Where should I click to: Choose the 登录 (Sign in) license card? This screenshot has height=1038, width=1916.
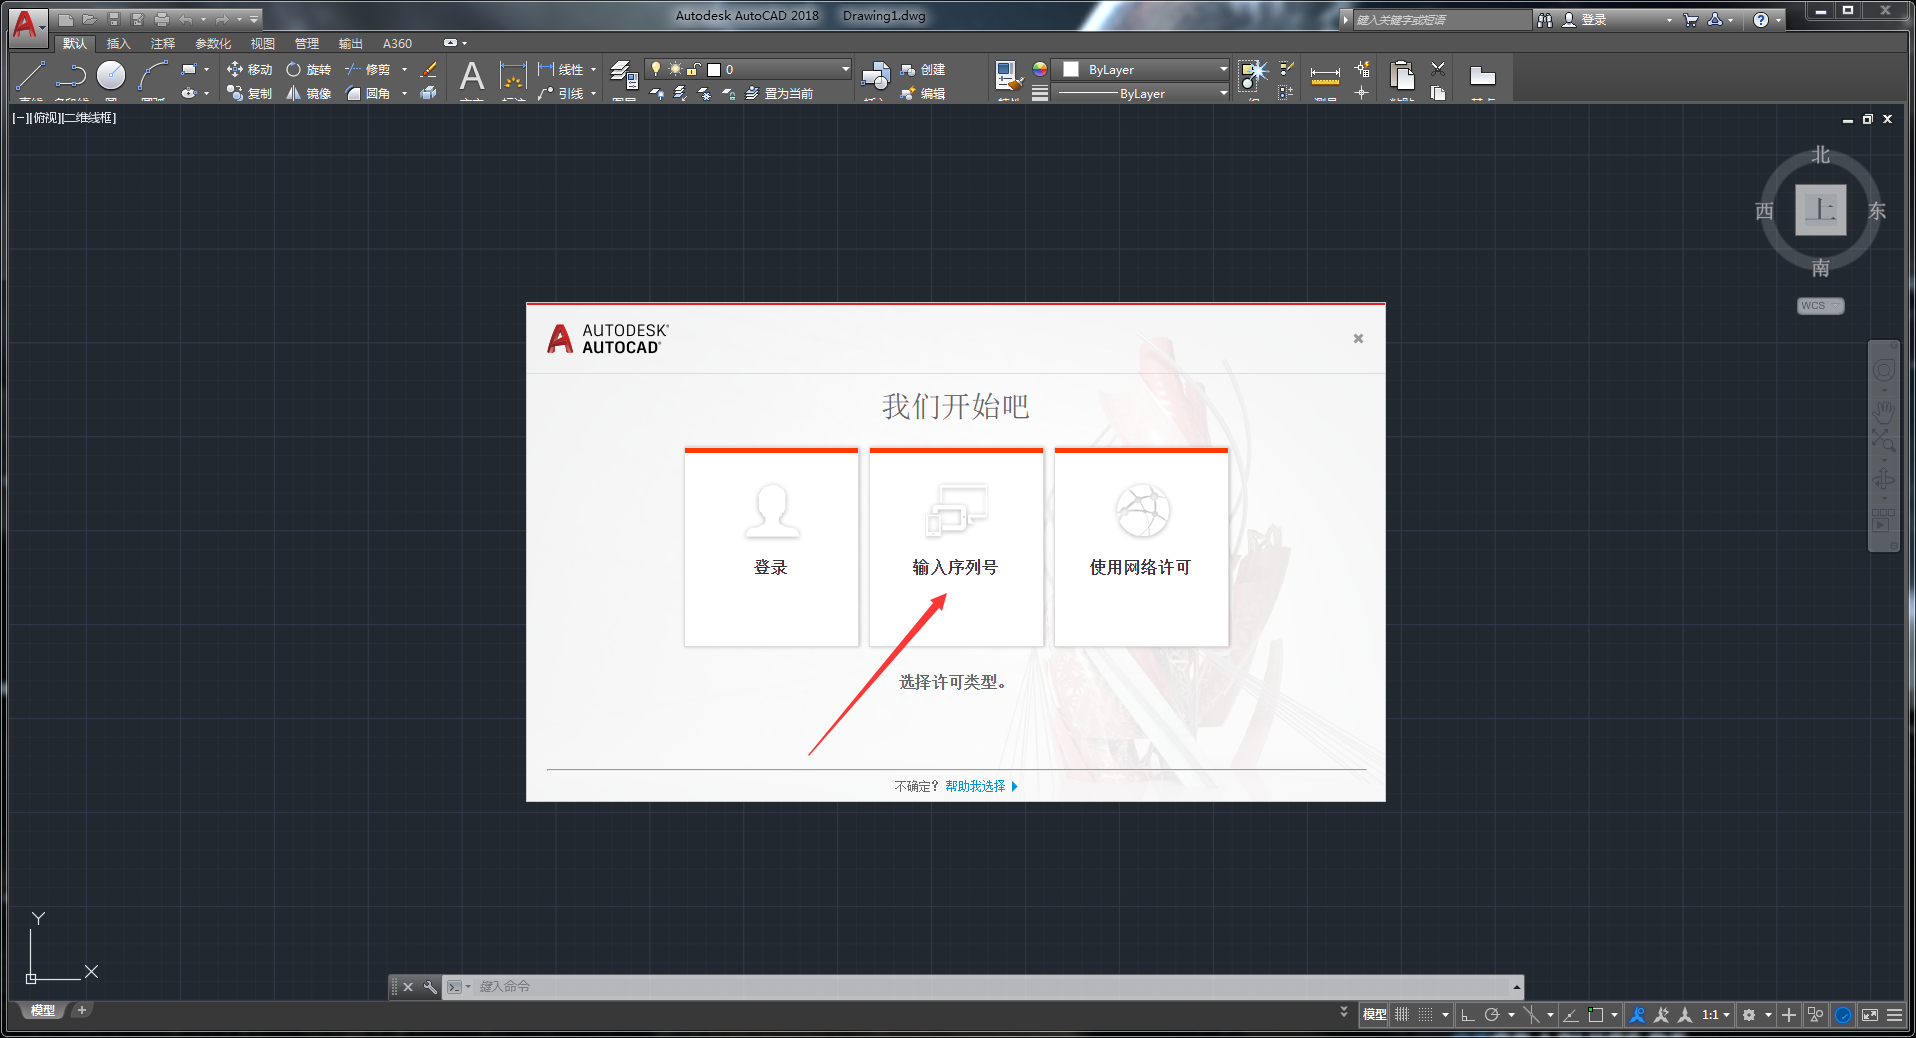click(771, 547)
